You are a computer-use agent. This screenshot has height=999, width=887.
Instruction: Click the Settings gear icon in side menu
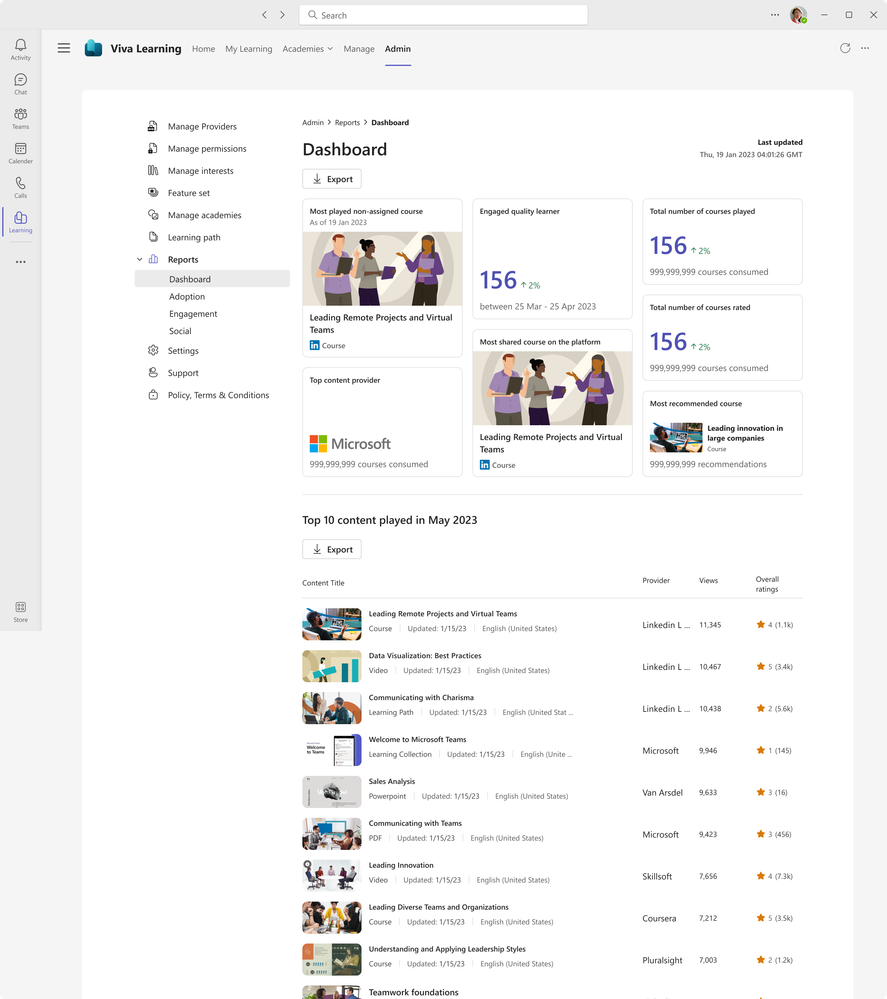tap(153, 350)
